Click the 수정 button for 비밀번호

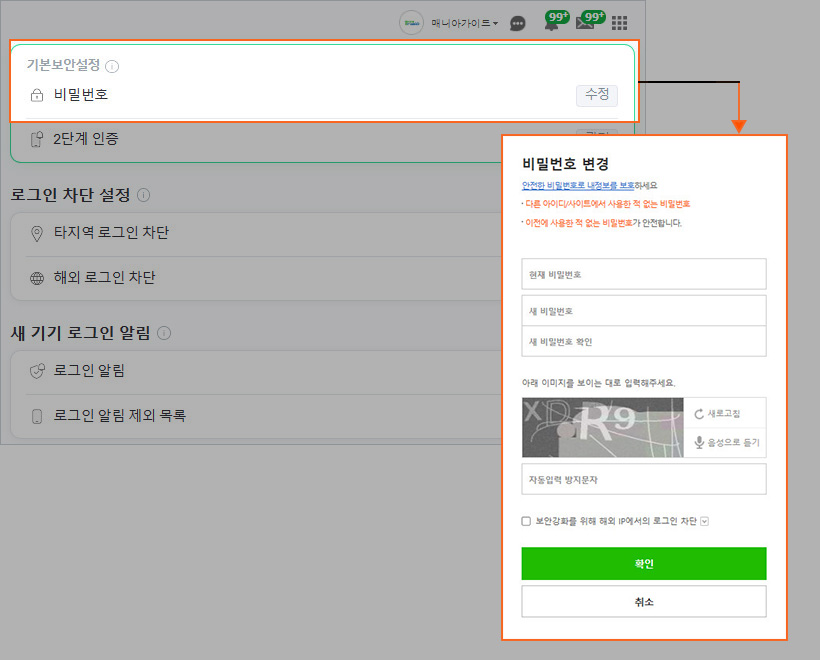pos(597,95)
